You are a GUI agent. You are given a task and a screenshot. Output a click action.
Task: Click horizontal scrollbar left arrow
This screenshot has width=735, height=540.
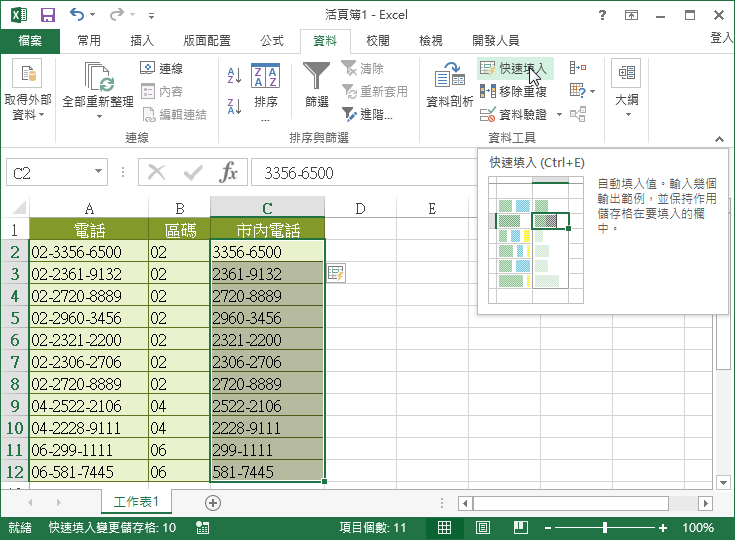click(x=465, y=503)
